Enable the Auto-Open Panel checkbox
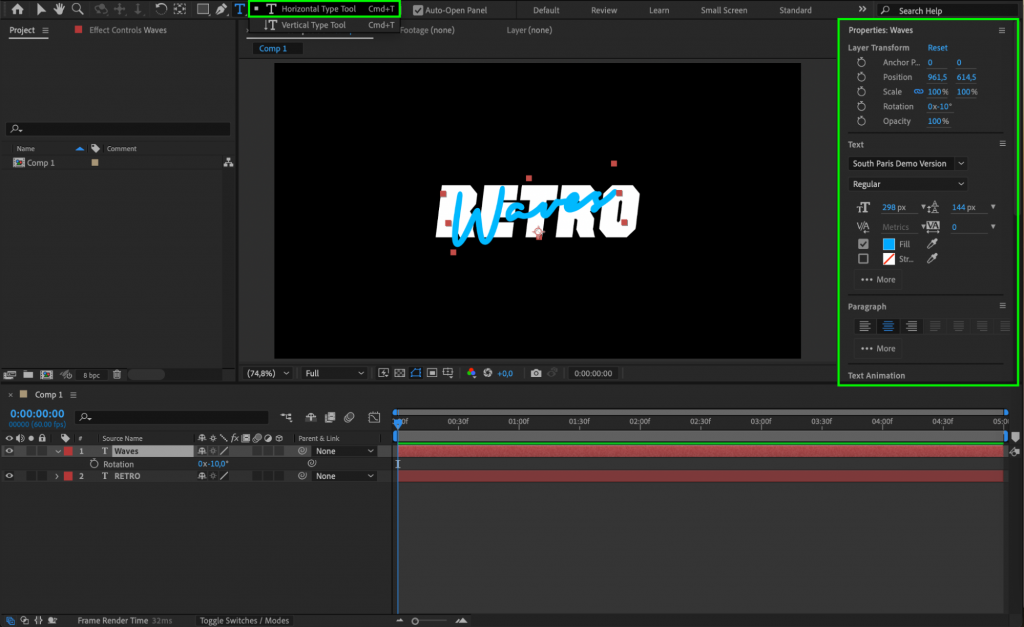Image resolution: width=1024 pixels, height=627 pixels. point(418,10)
